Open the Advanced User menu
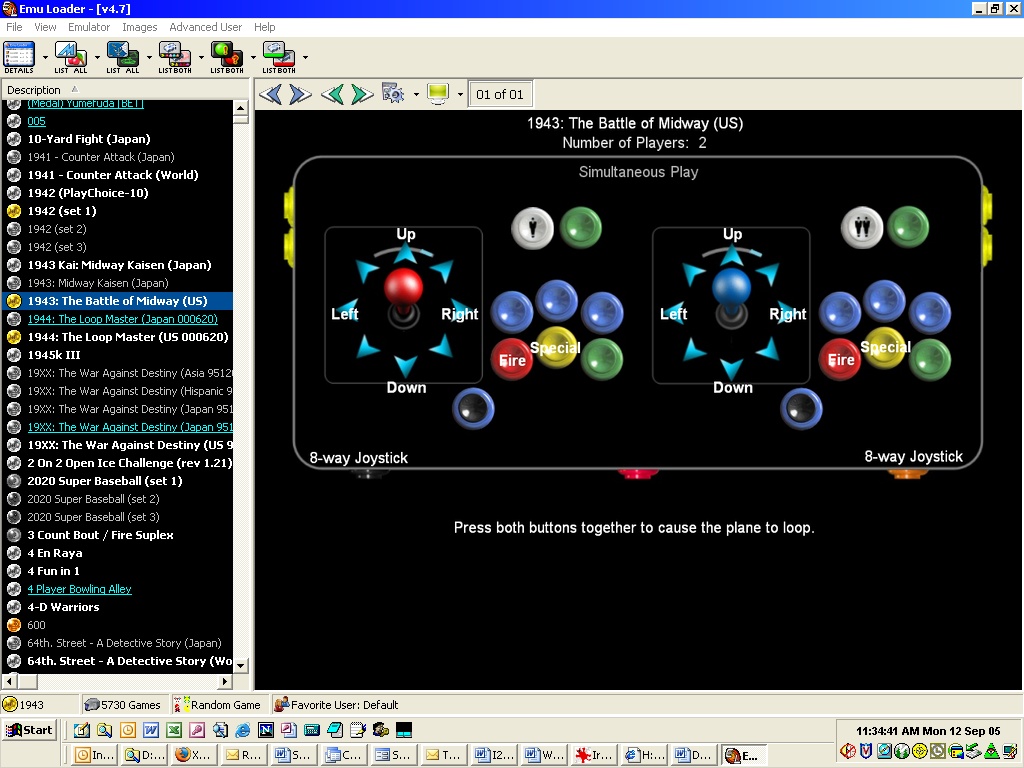The width and height of the screenshot is (1024, 768). [205, 27]
